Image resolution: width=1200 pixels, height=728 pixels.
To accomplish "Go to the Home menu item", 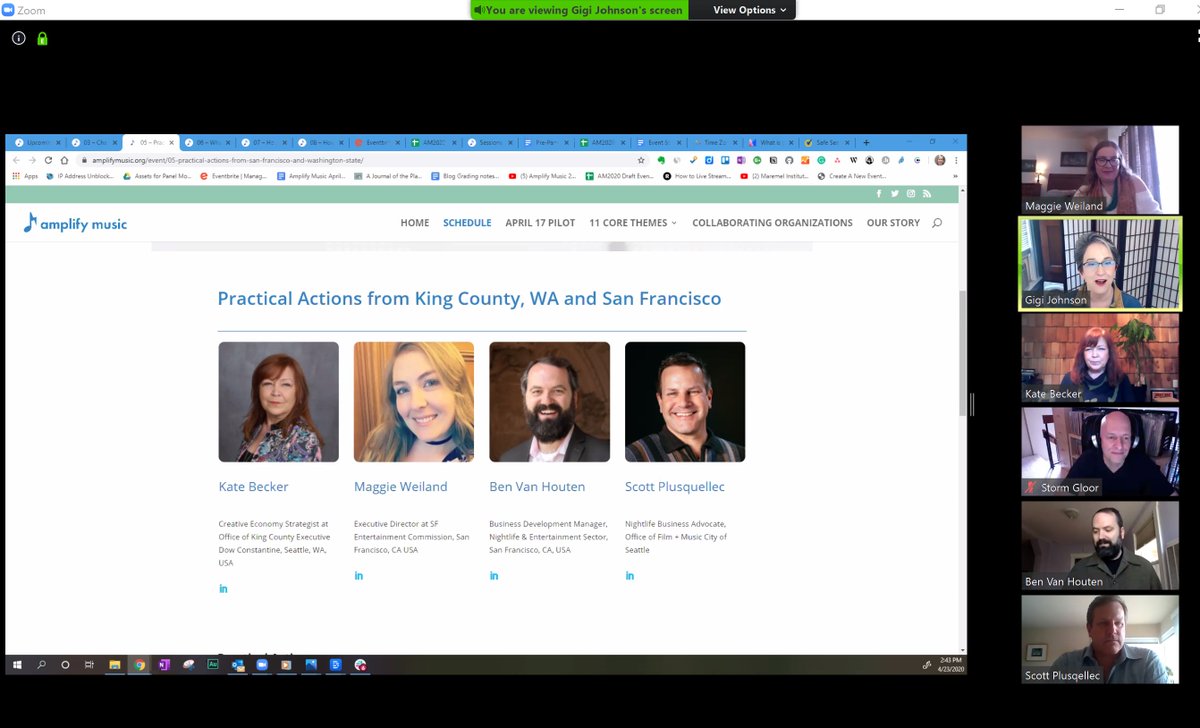I will pyautogui.click(x=415, y=223).
